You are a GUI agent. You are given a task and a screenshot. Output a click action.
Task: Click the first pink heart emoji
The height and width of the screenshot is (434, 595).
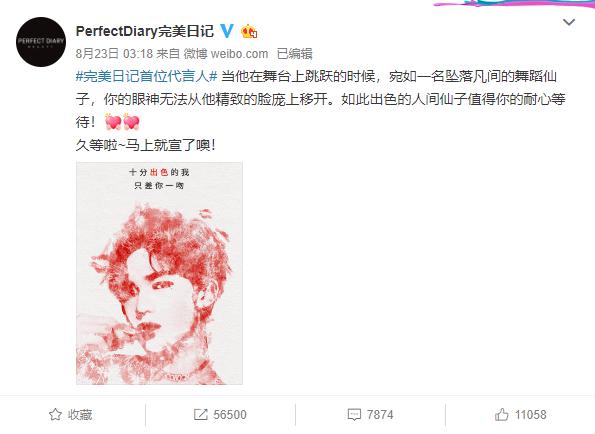(x=113, y=122)
